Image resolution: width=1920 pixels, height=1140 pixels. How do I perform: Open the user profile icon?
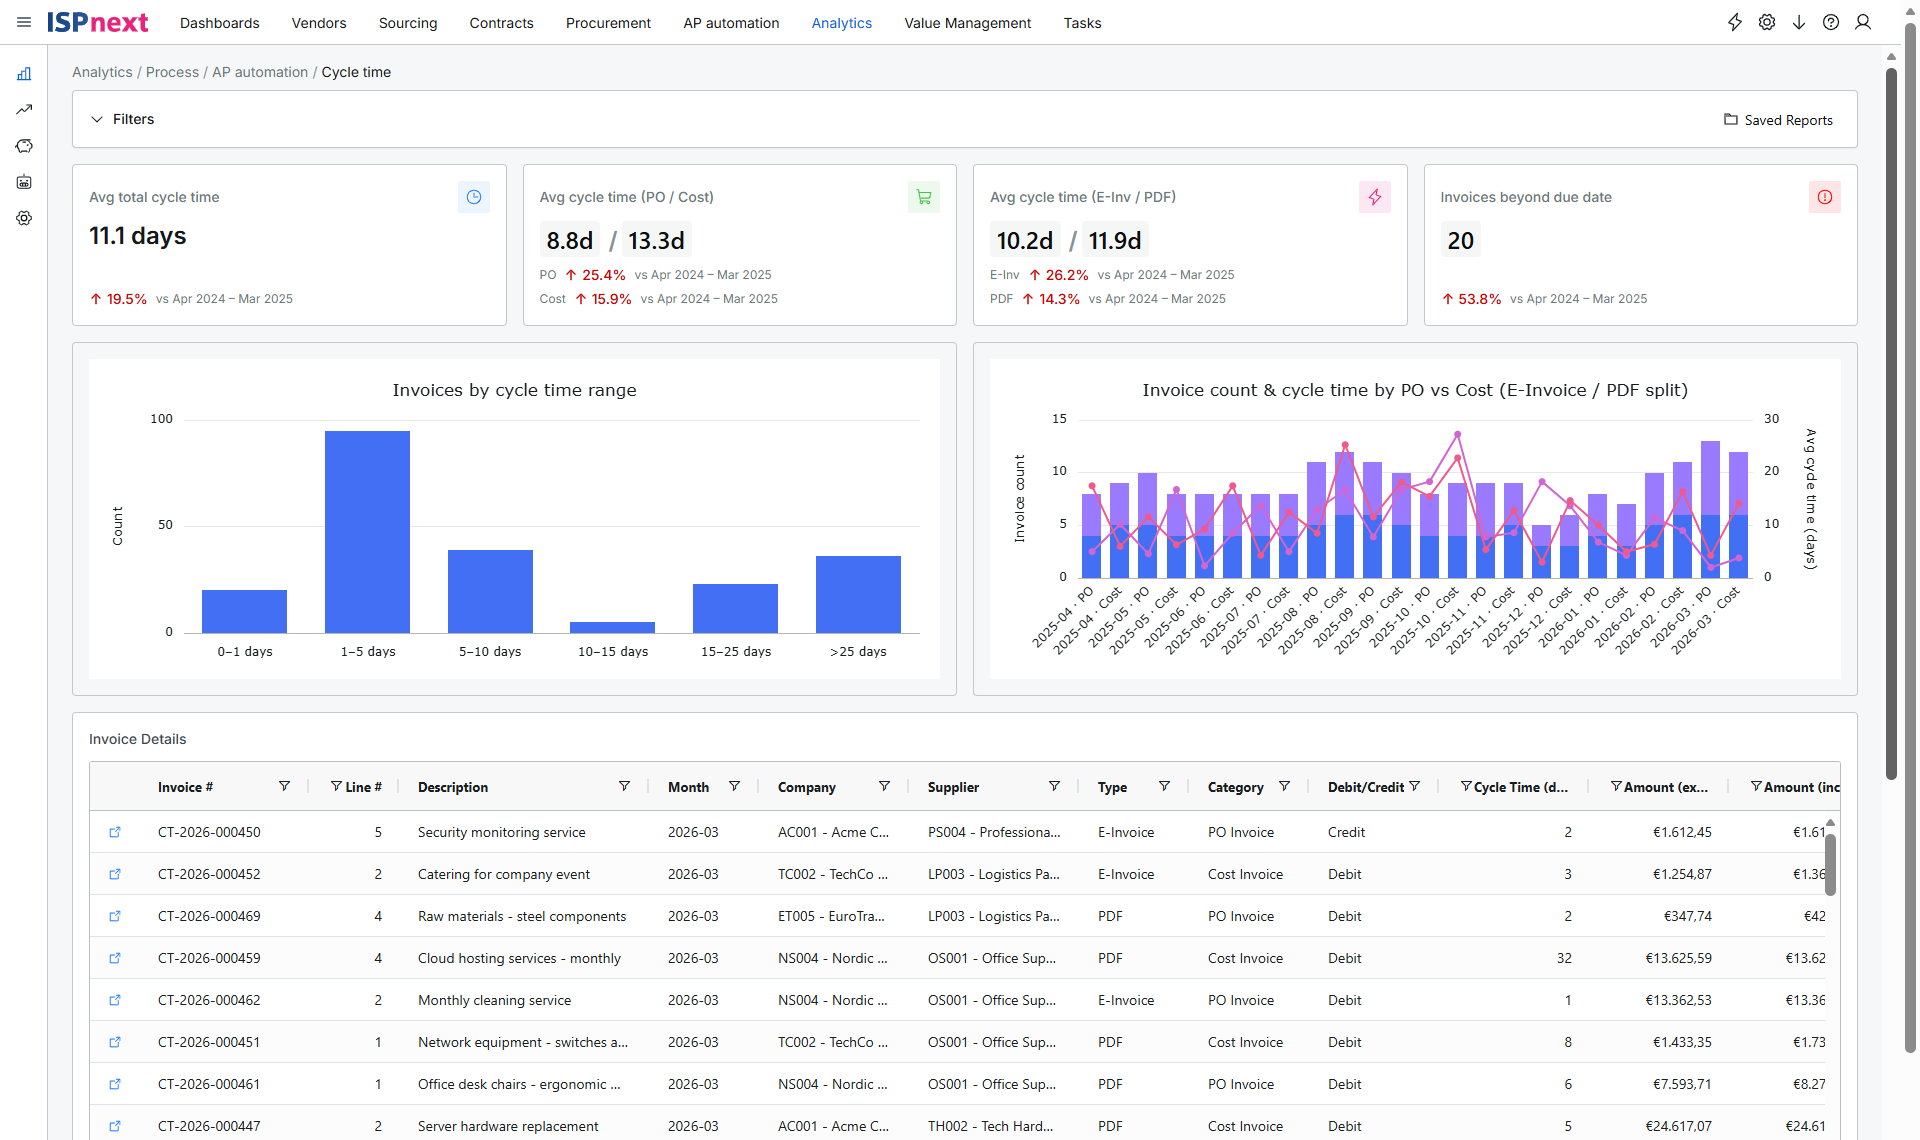(1863, 22)
